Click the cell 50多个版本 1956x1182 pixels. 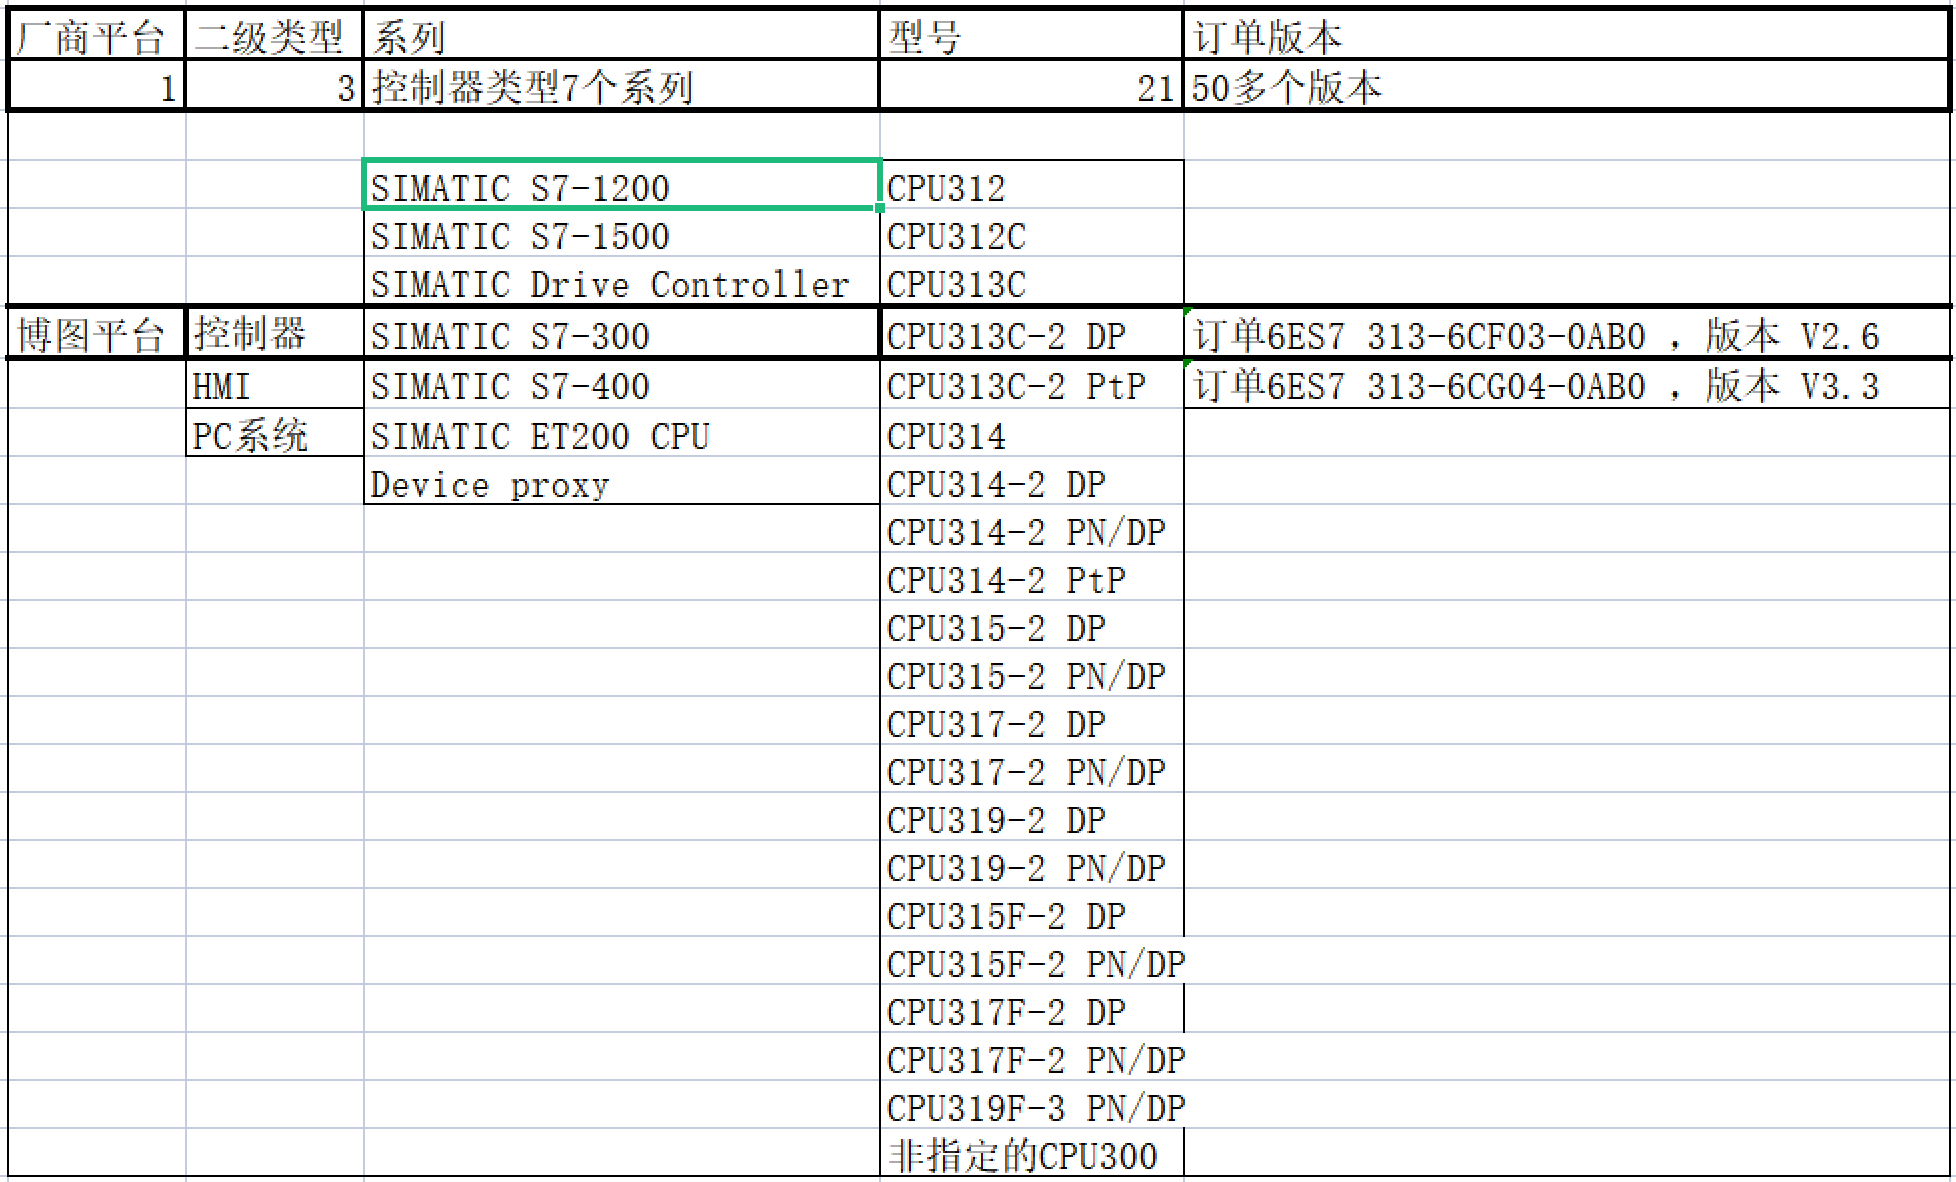point(1566,87)
